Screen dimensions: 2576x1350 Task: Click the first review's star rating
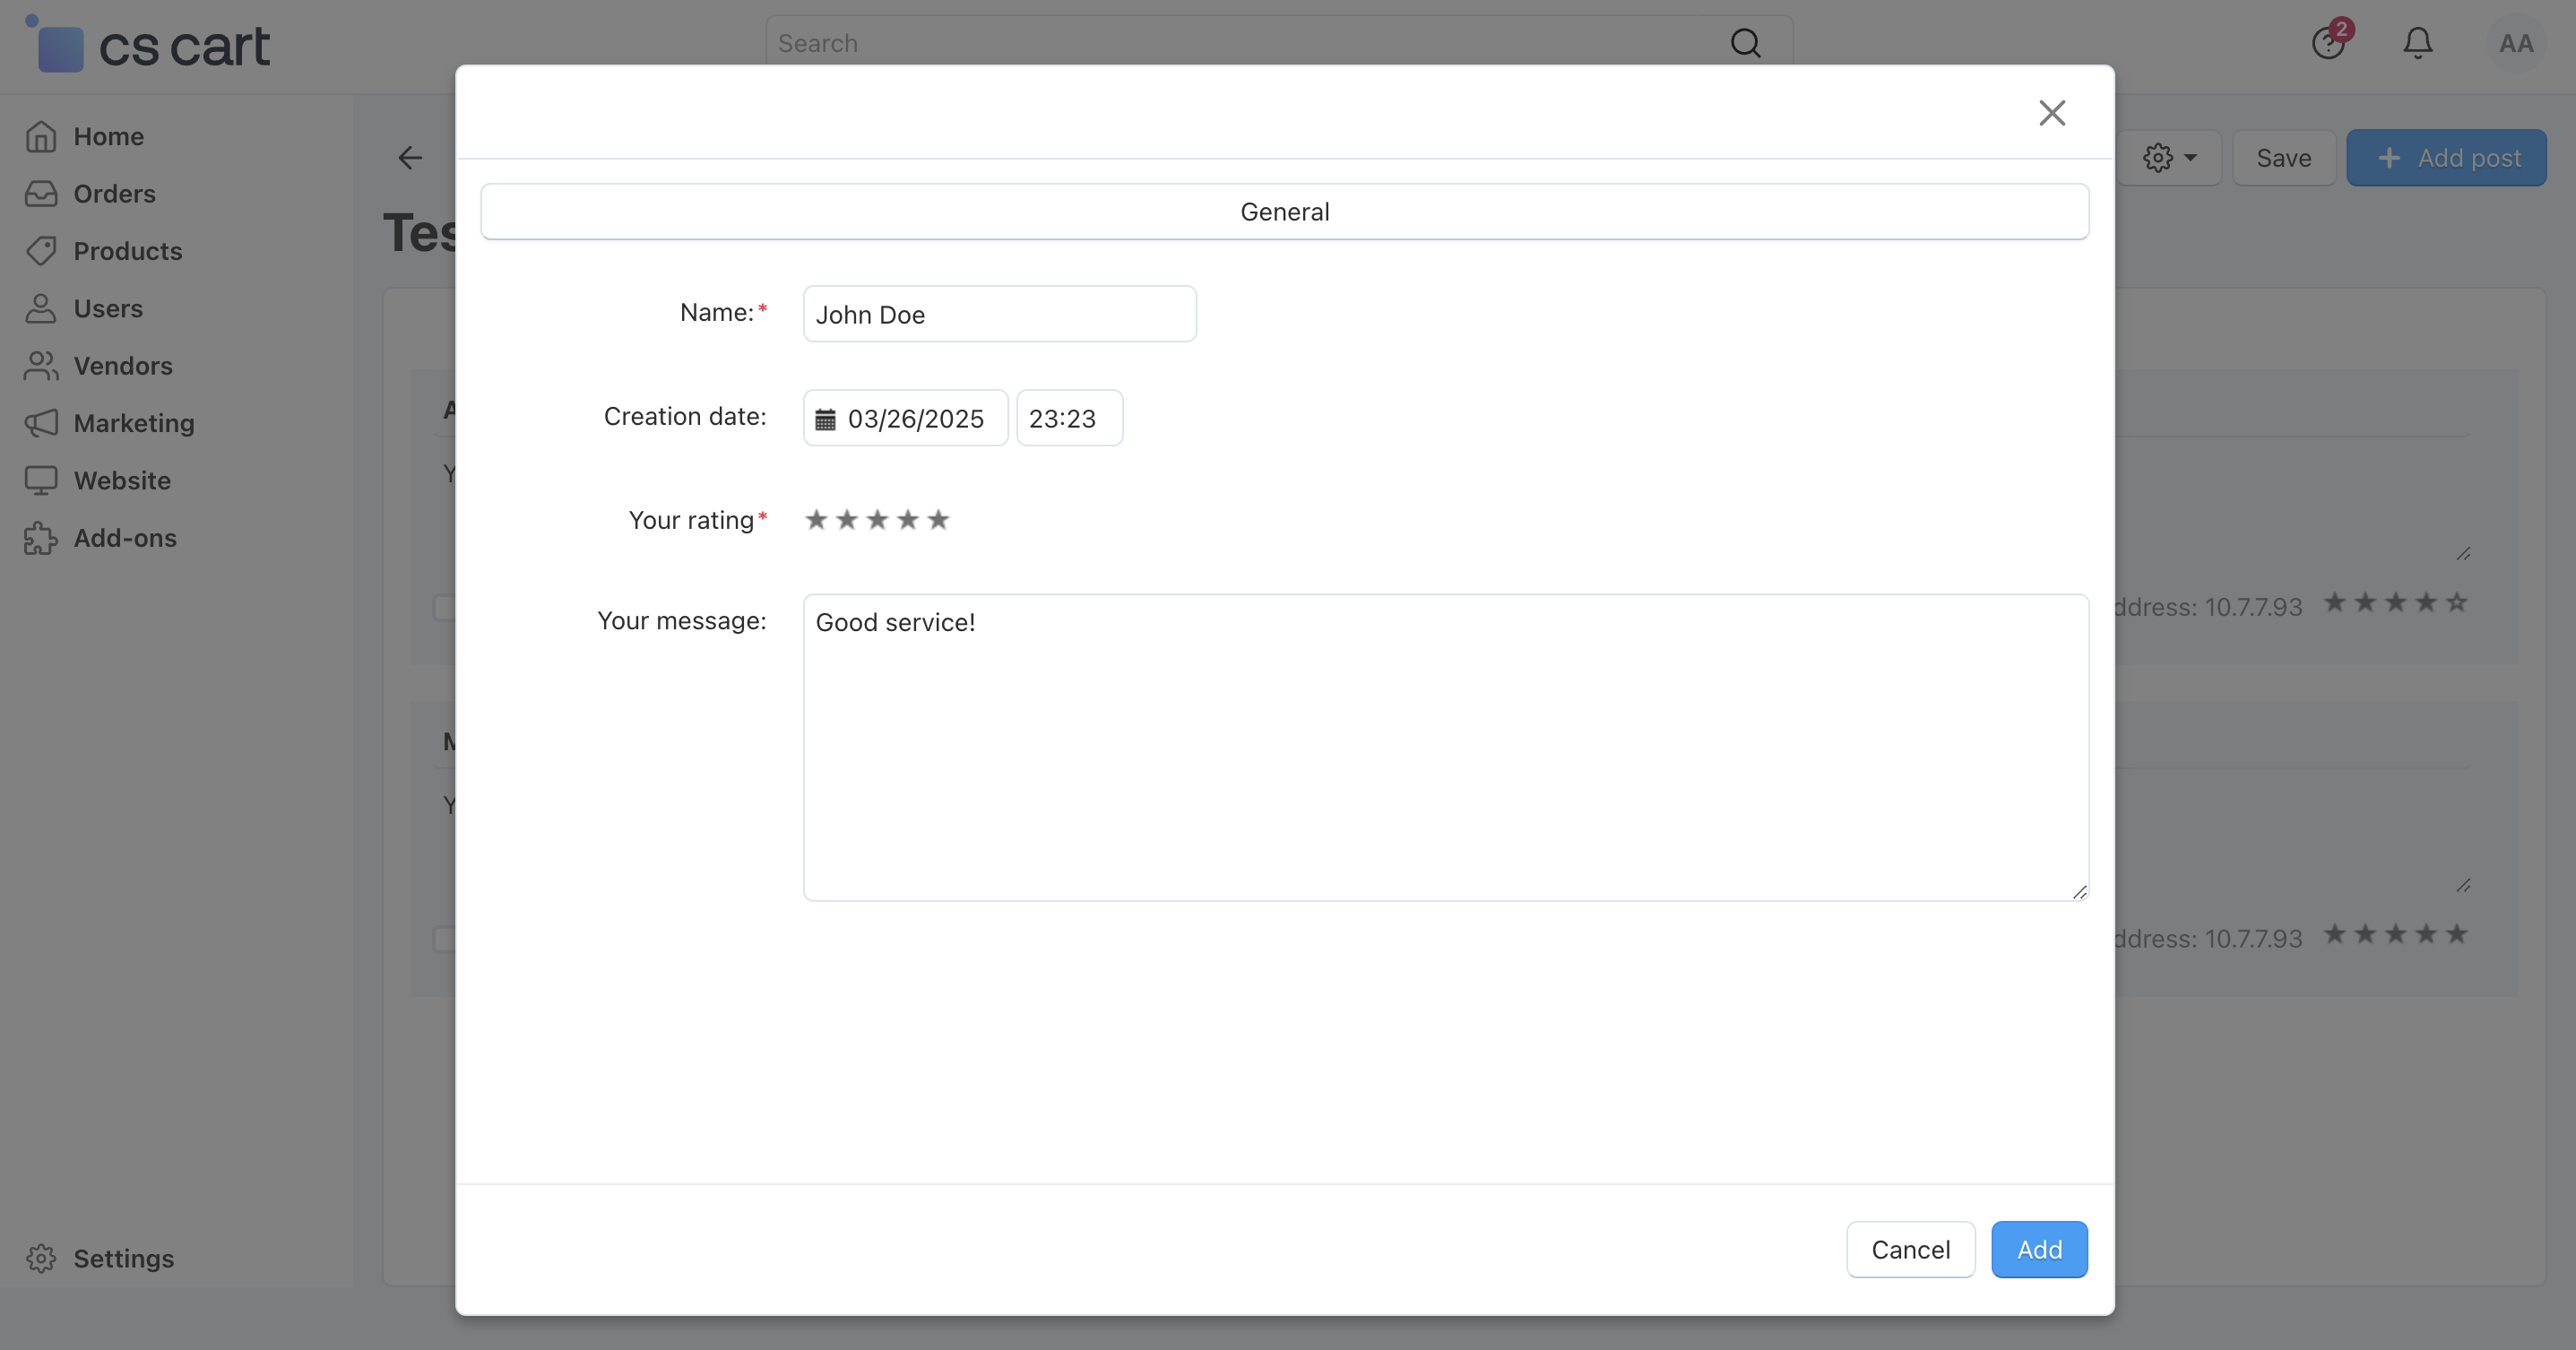pos(2395,602)
